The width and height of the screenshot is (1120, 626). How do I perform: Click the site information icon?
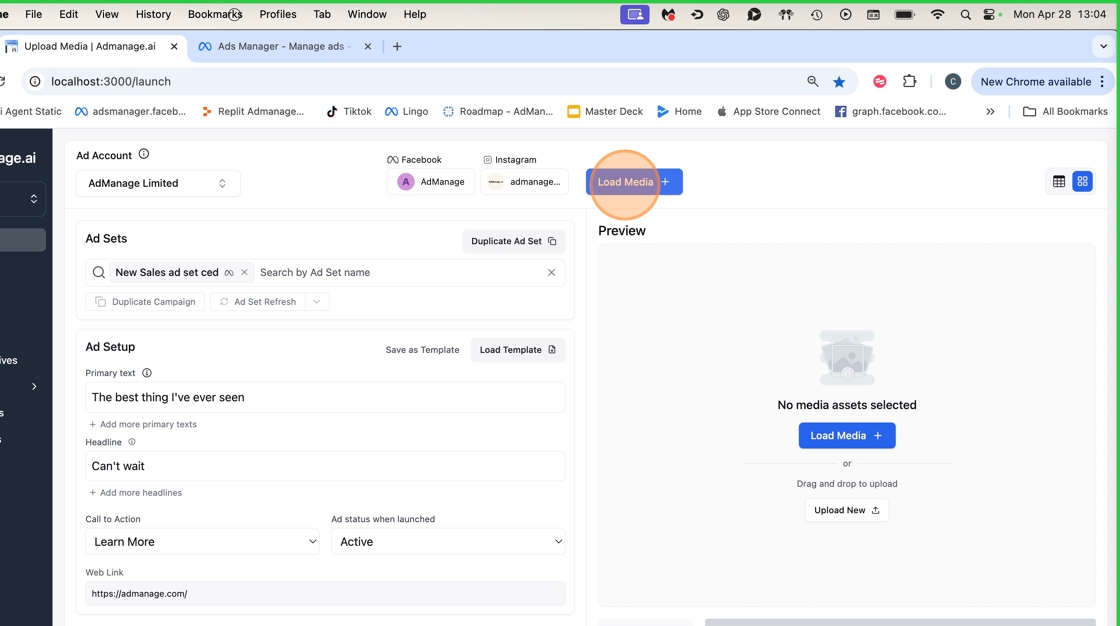pos(34,81)
